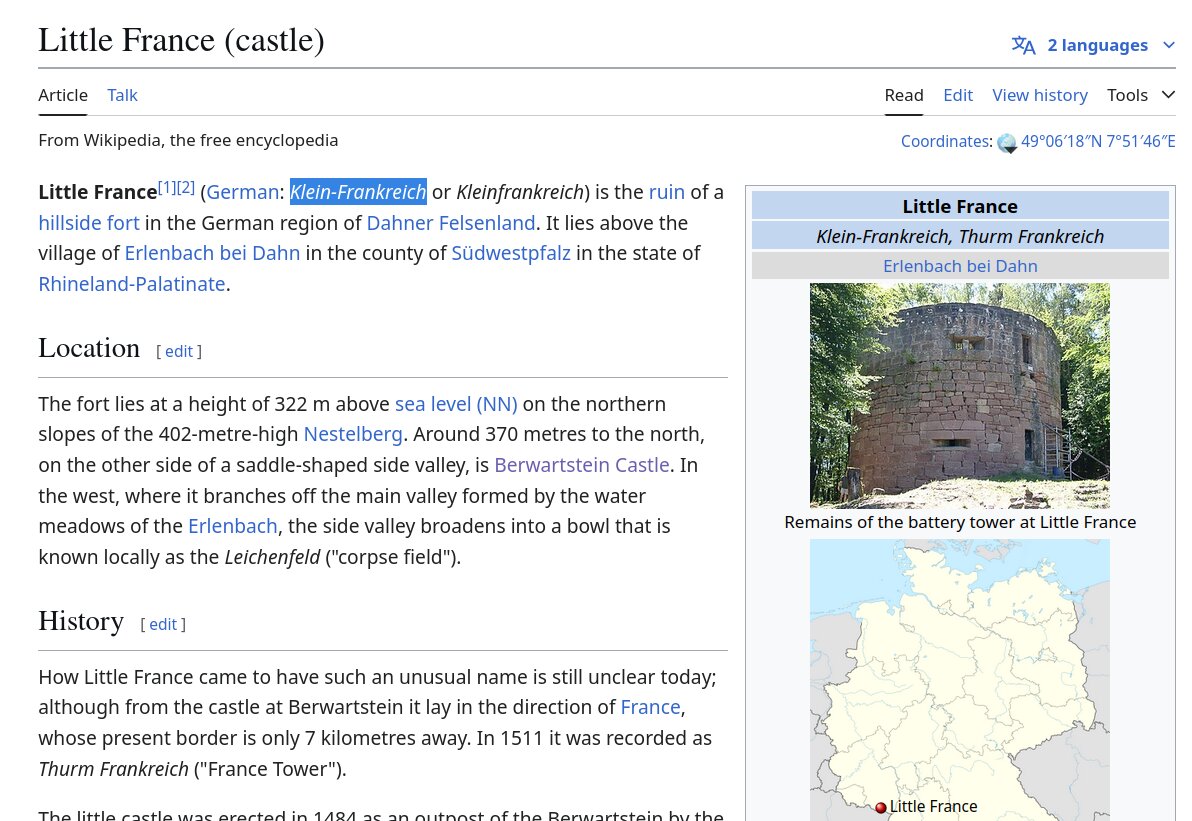1192x821 pixels.
Task: Go to Erlenbach bei Dahn in infobox
Action: click(x=959, y=266)
